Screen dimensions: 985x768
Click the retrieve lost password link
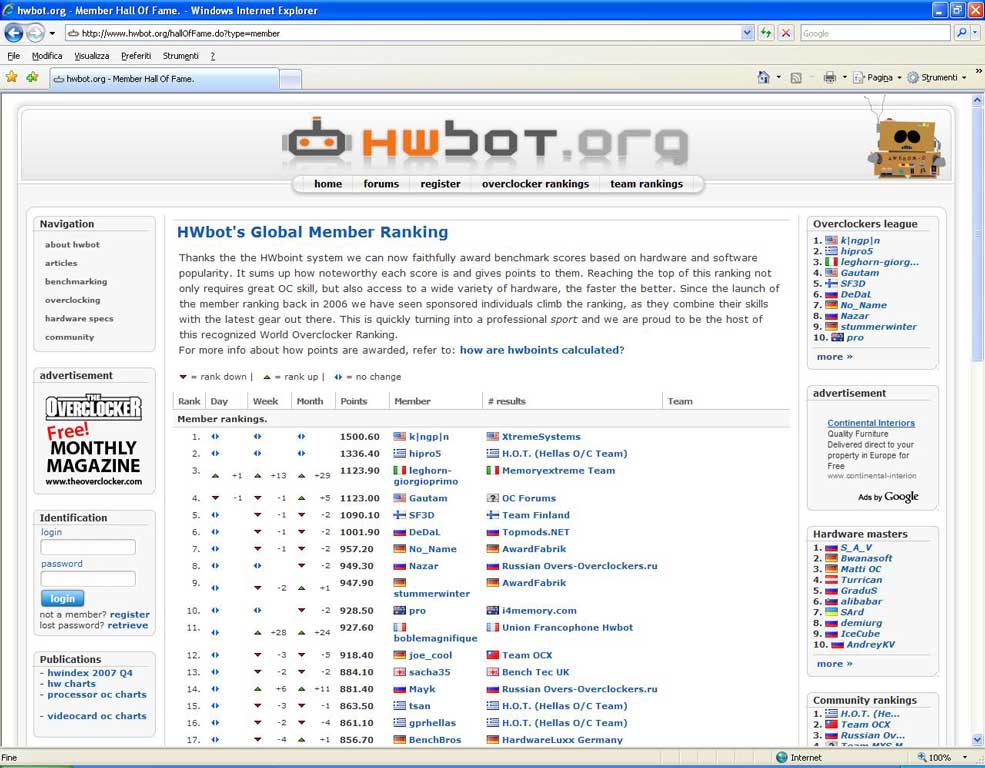pos(128,625)
